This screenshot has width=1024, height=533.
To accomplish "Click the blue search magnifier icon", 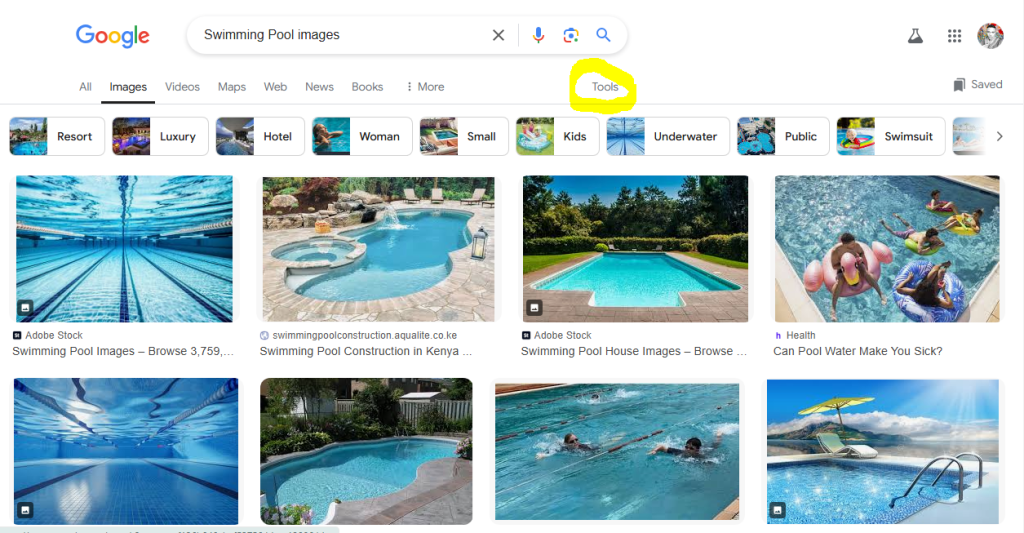I will coord(603,35).
